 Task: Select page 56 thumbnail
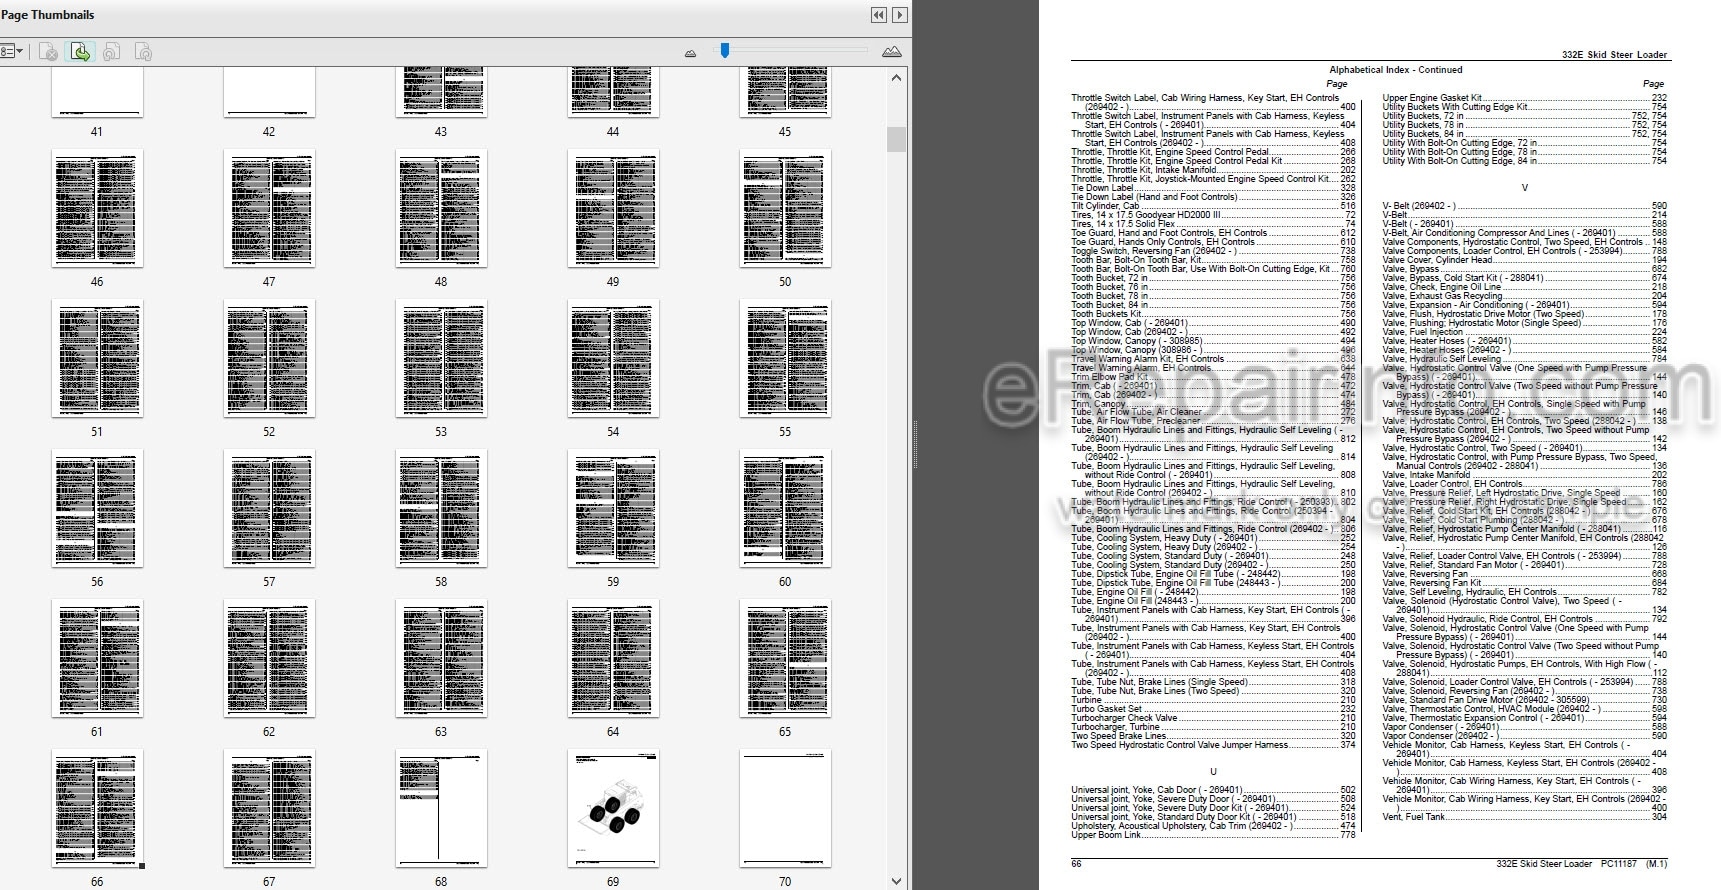pos(97,508)
